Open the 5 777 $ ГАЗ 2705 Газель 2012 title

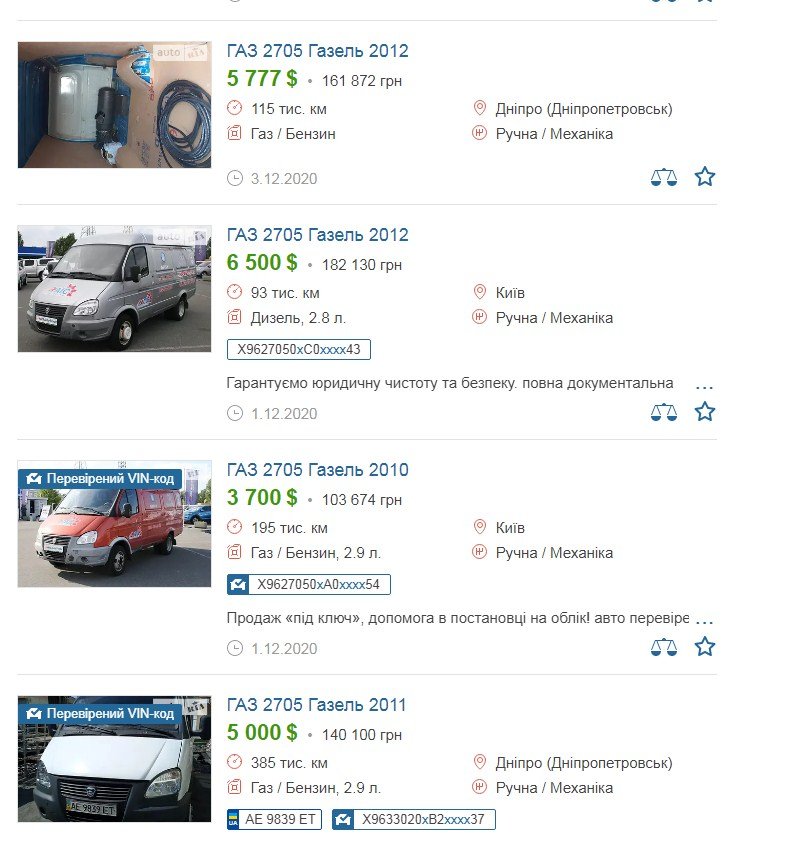pyautogui.click(x=317, y=51)
